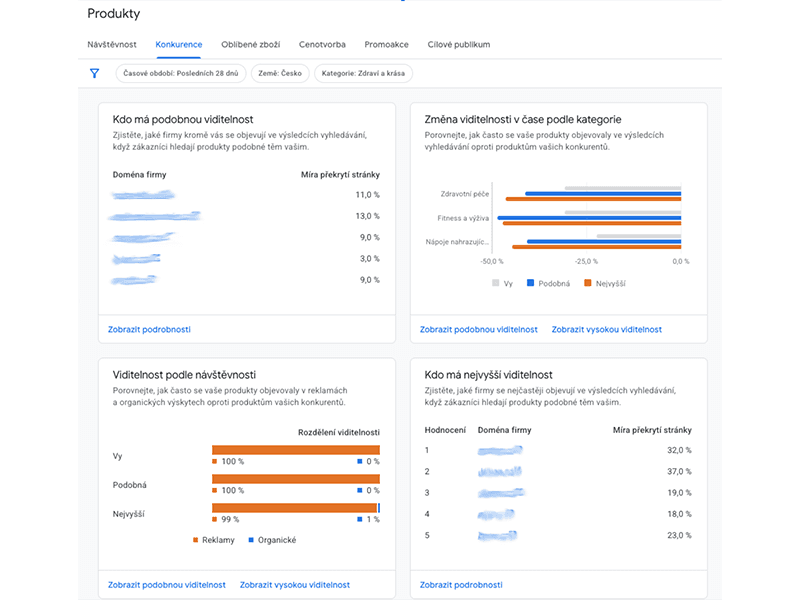Viewport: 800px width, 600px height.
Task: Switch to the Návštěvnost tab
Action: point(112,44)
